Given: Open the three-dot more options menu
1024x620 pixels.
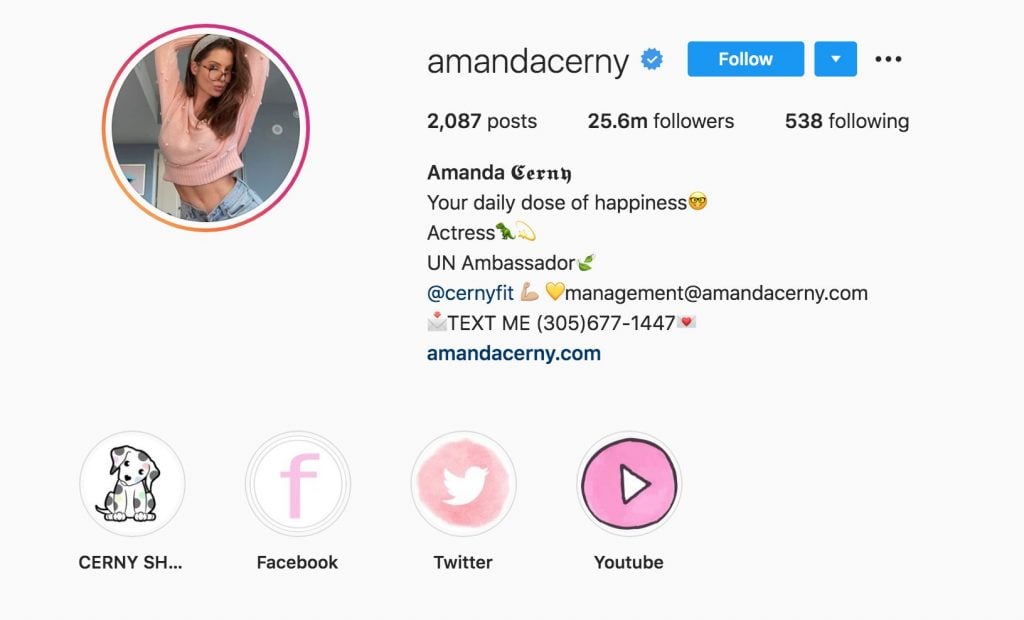Looking at the screenshot, I should (888, 59).
